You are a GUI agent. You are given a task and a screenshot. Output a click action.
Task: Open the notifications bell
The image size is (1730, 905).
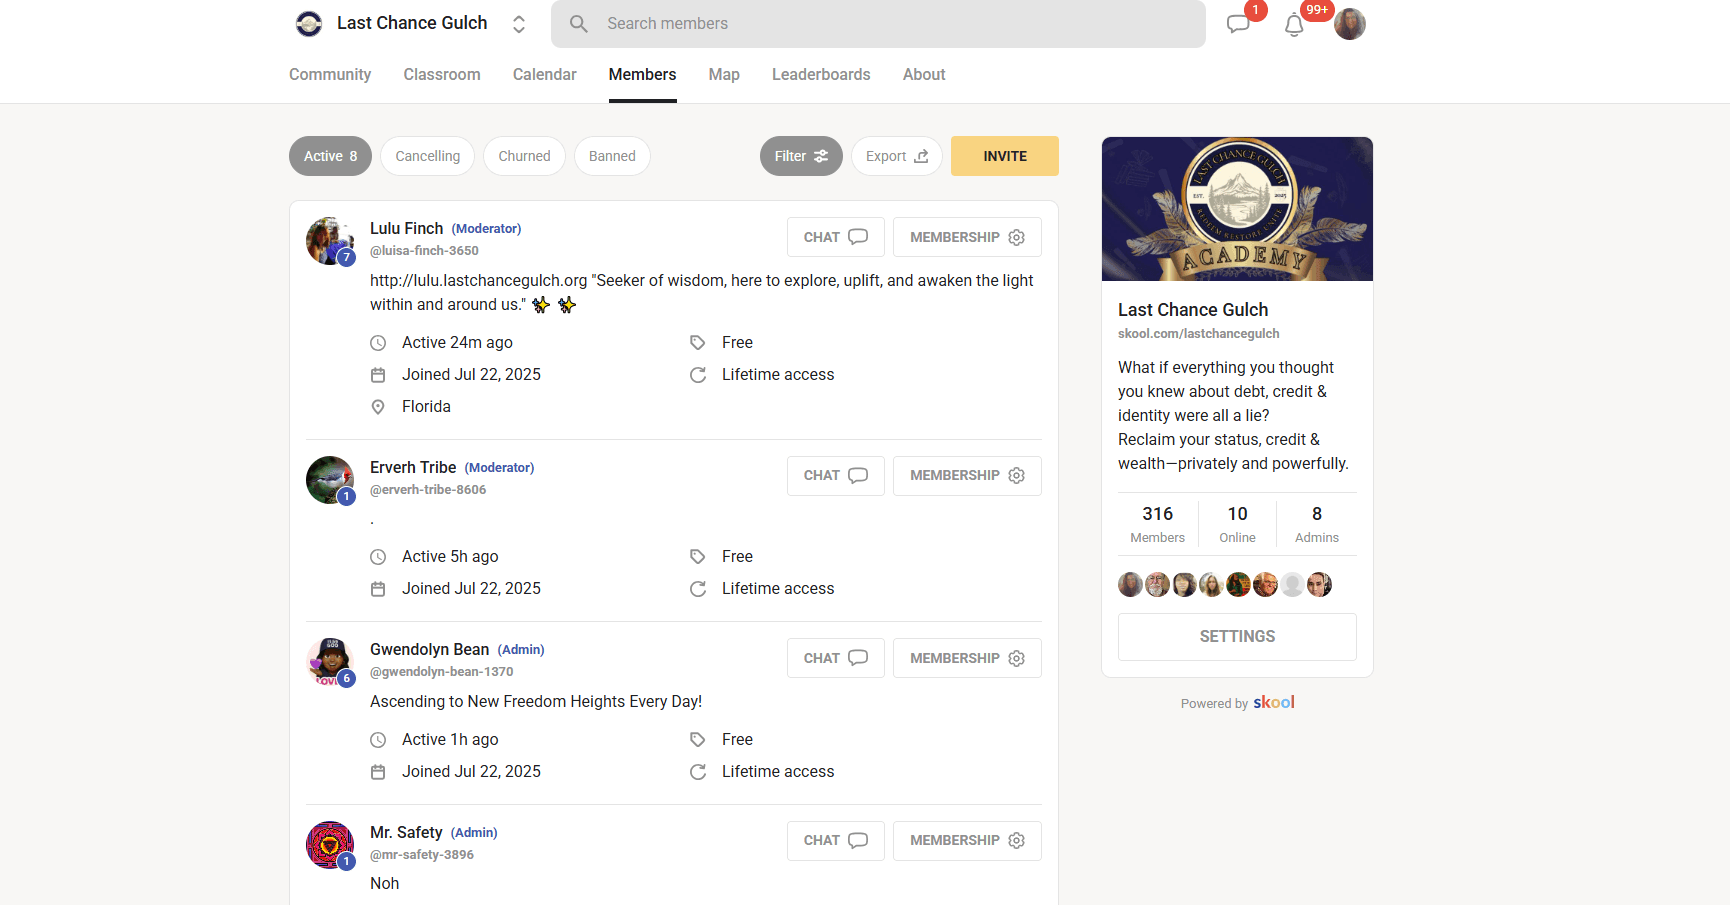click(x=1294, y=25)
